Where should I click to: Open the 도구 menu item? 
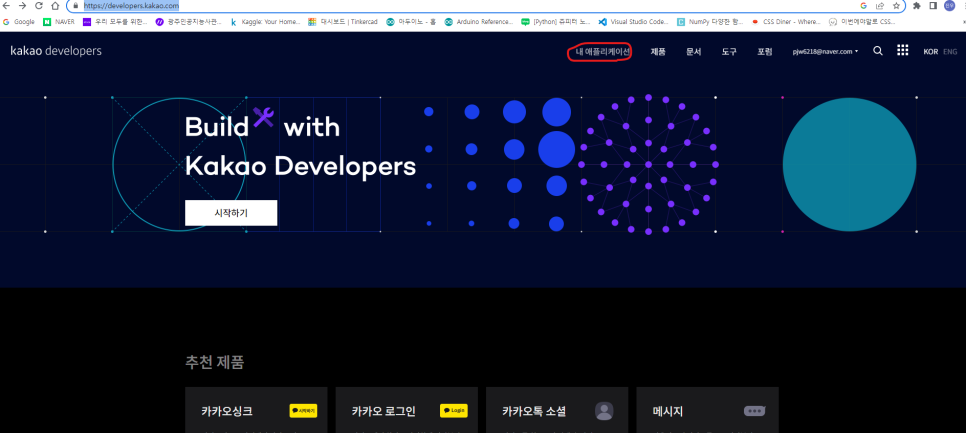click(x=729, y=52)
